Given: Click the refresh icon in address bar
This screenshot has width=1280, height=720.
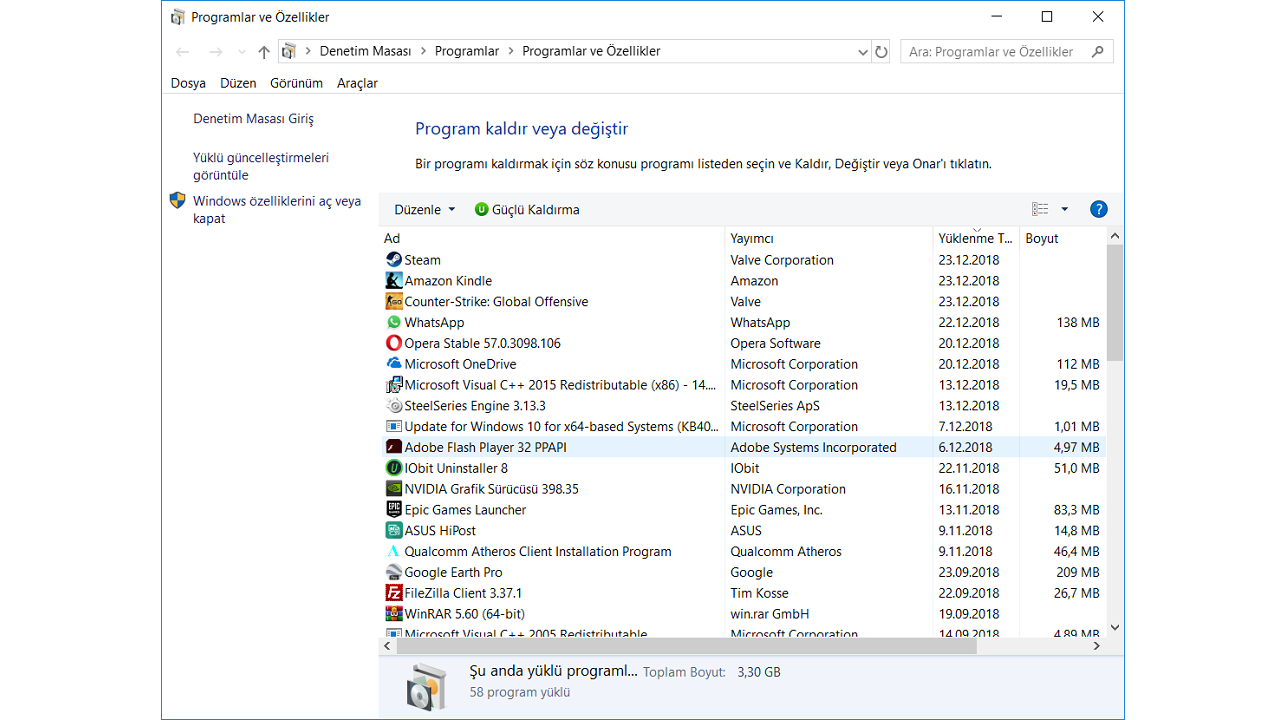Looking at the screenshot, I should (x=881, y=52).
